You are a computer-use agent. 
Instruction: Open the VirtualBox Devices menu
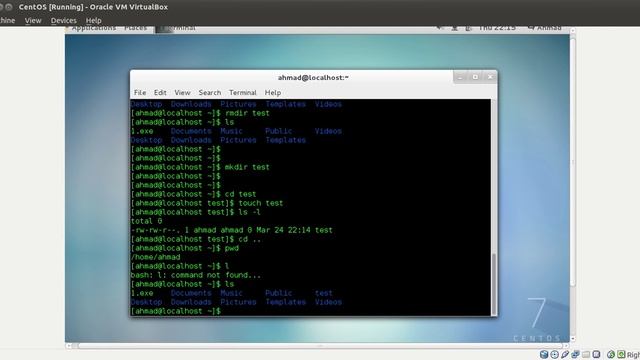63,20
